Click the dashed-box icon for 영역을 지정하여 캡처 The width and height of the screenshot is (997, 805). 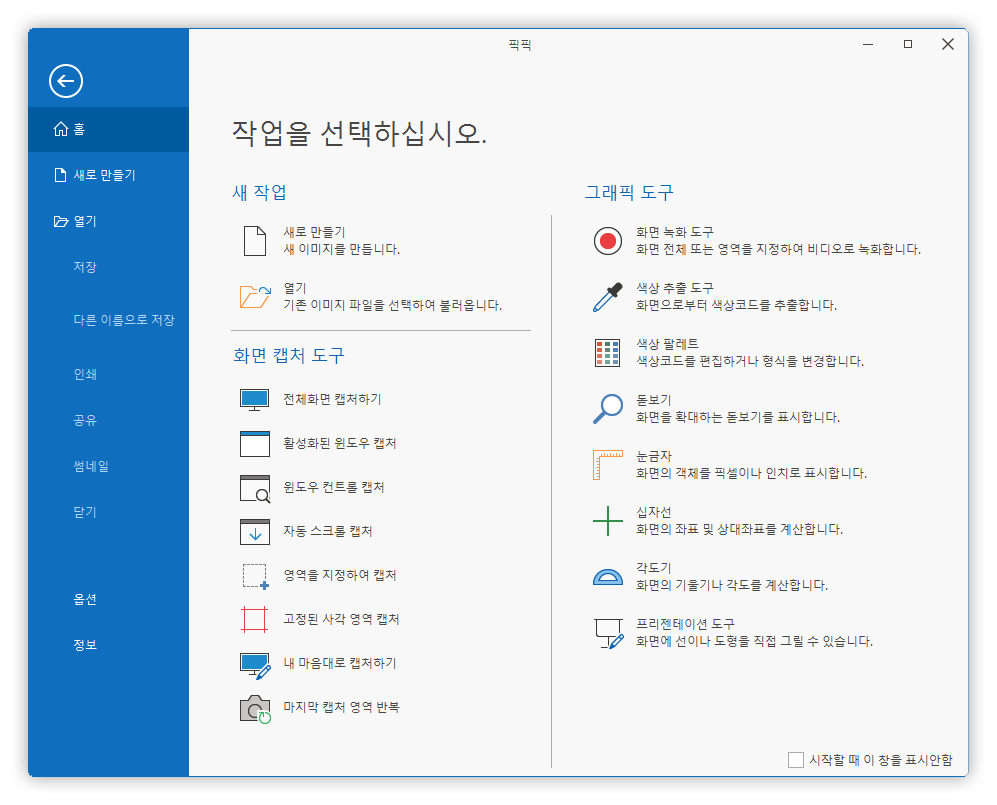[256, 576]
